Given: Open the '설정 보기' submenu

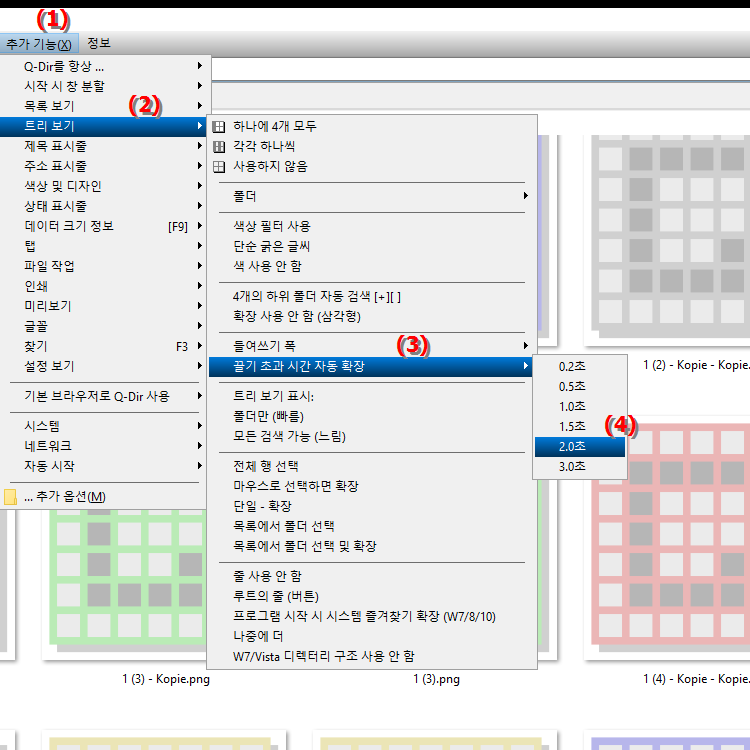Looking at the screenshot, I should click(x=103, y=367).
